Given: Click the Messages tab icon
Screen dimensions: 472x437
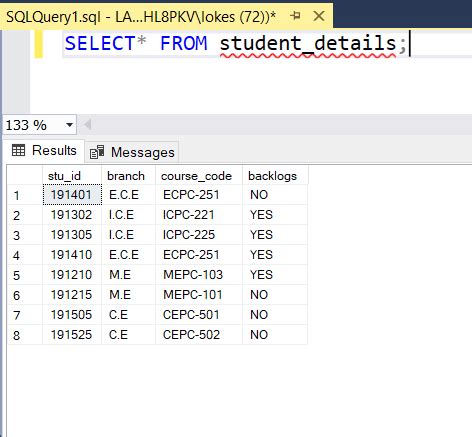Looking at the screenshot, I should coord(97,152).
